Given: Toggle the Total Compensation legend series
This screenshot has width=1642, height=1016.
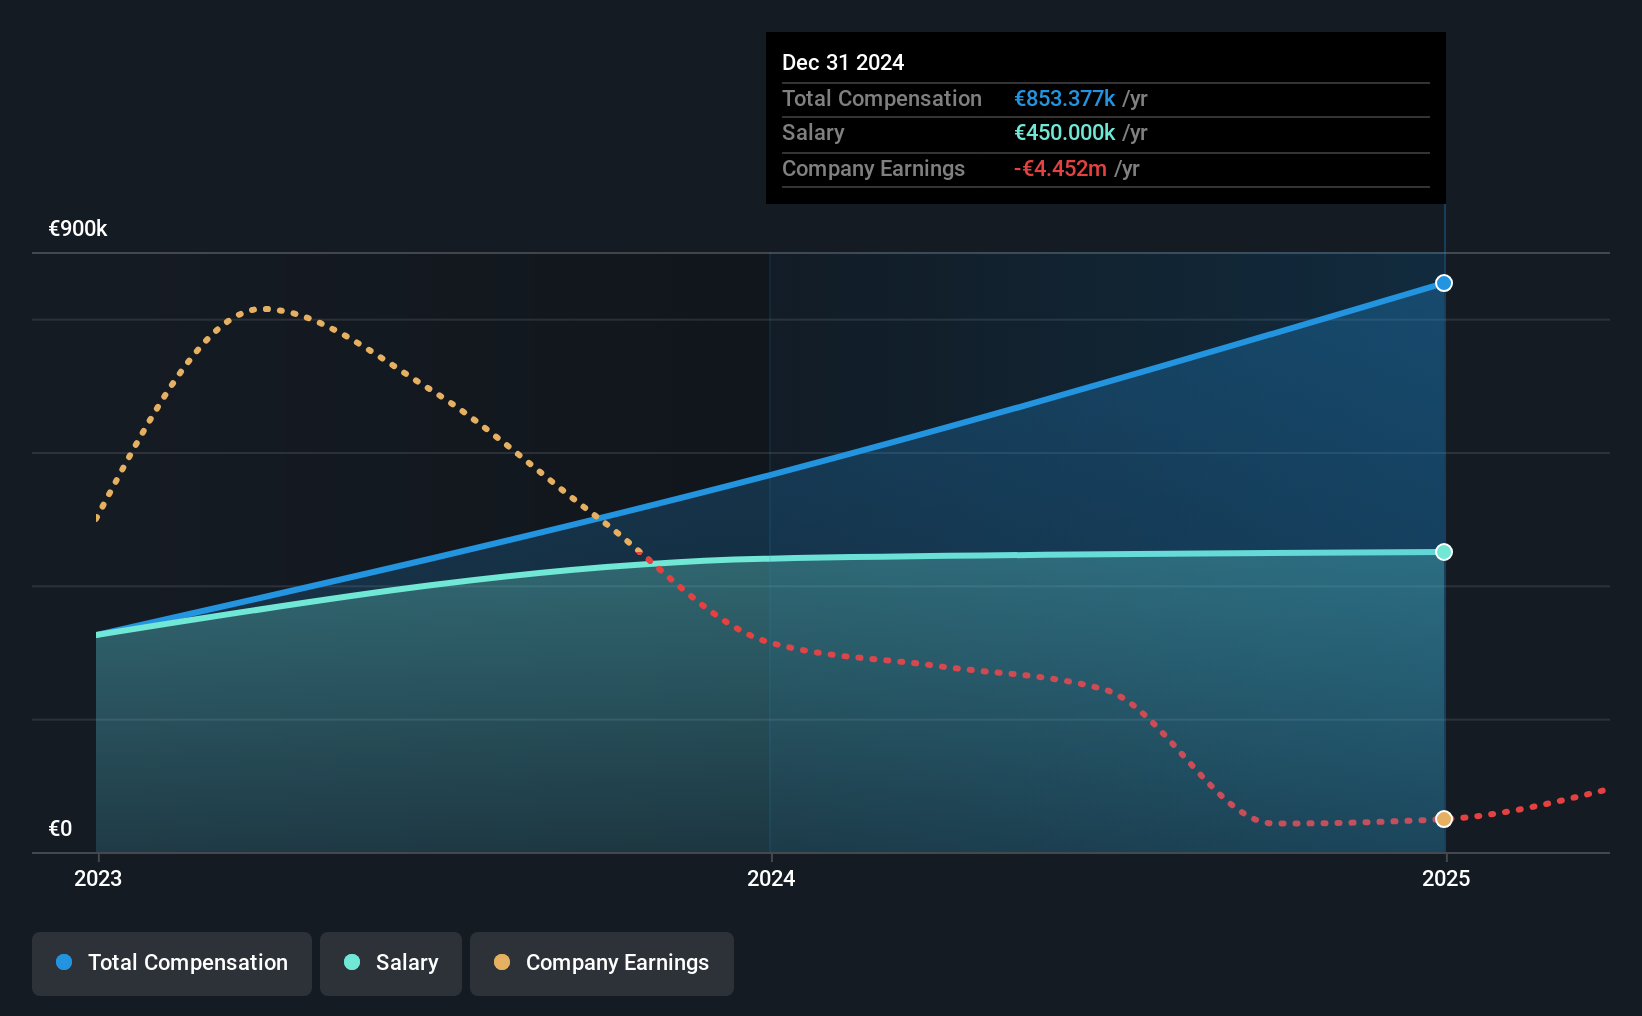Looking at the screenshot, I should [x=172, y=963].
